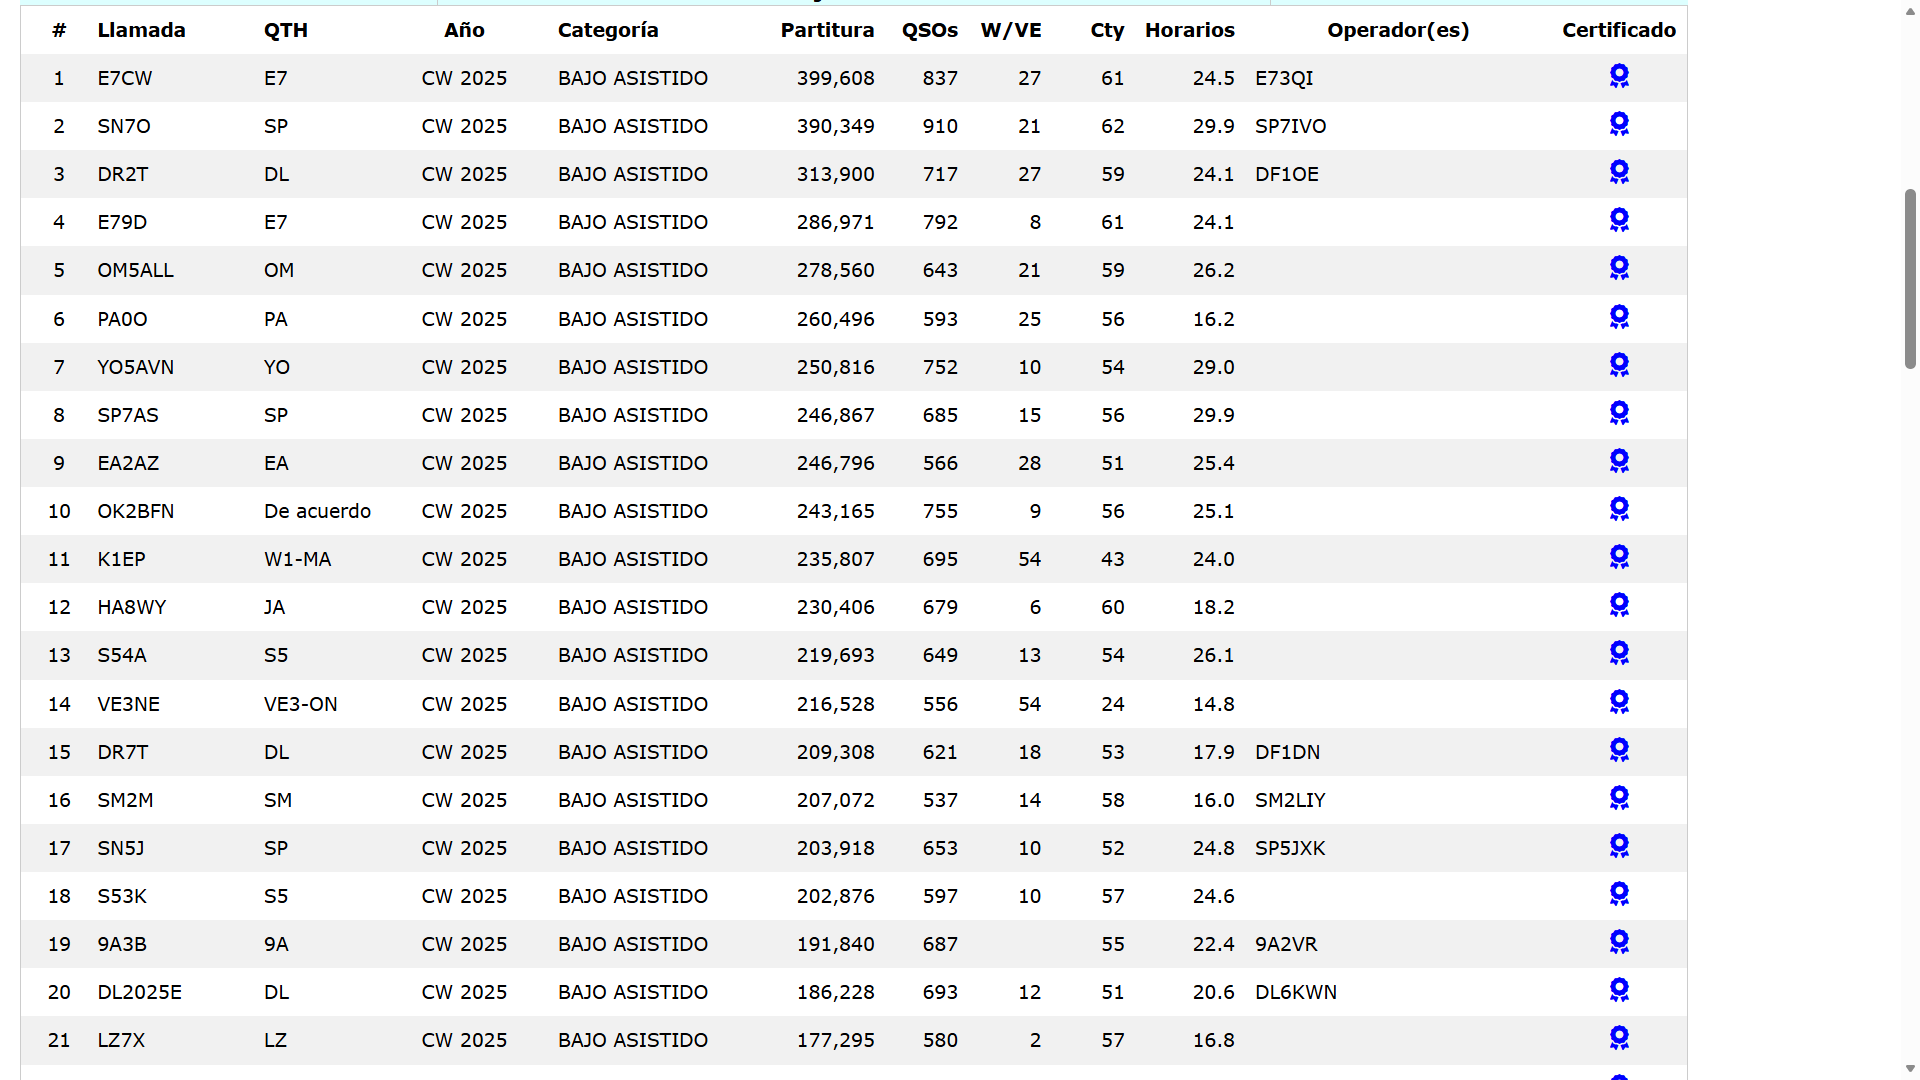Image resolution: width=1920 pixels, height=1080 pixels.
Task: Click the scrollbar down arrow
Action: pos(1910,1069)
